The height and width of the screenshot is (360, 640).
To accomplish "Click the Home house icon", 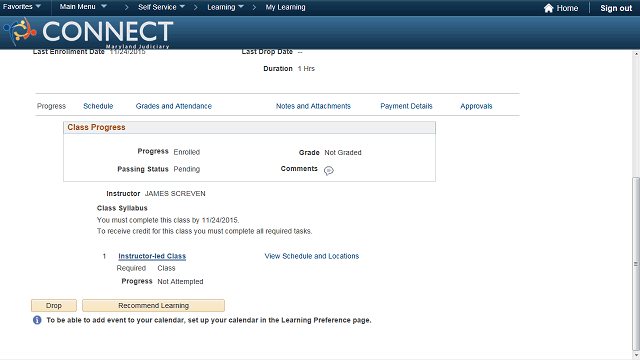I will [548, 8].
